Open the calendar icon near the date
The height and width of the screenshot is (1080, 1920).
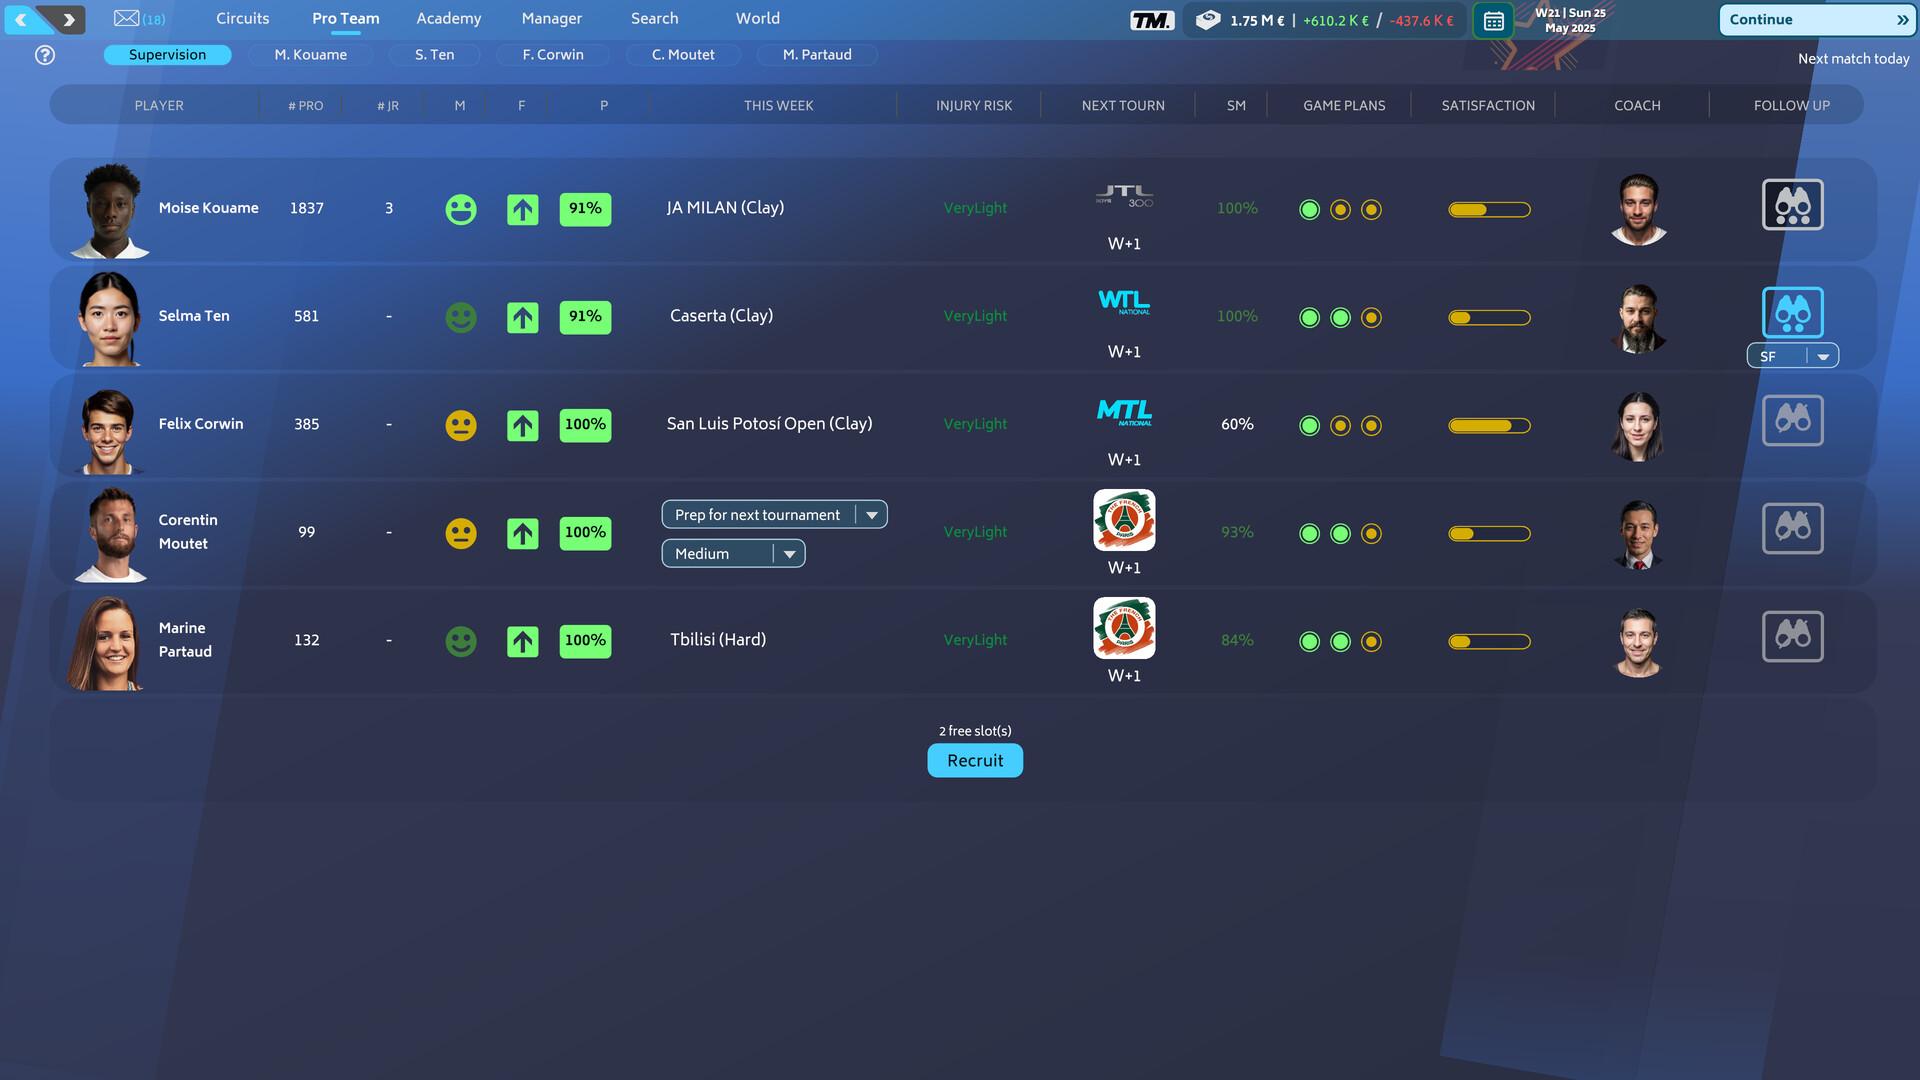(x=1493, y=20)
